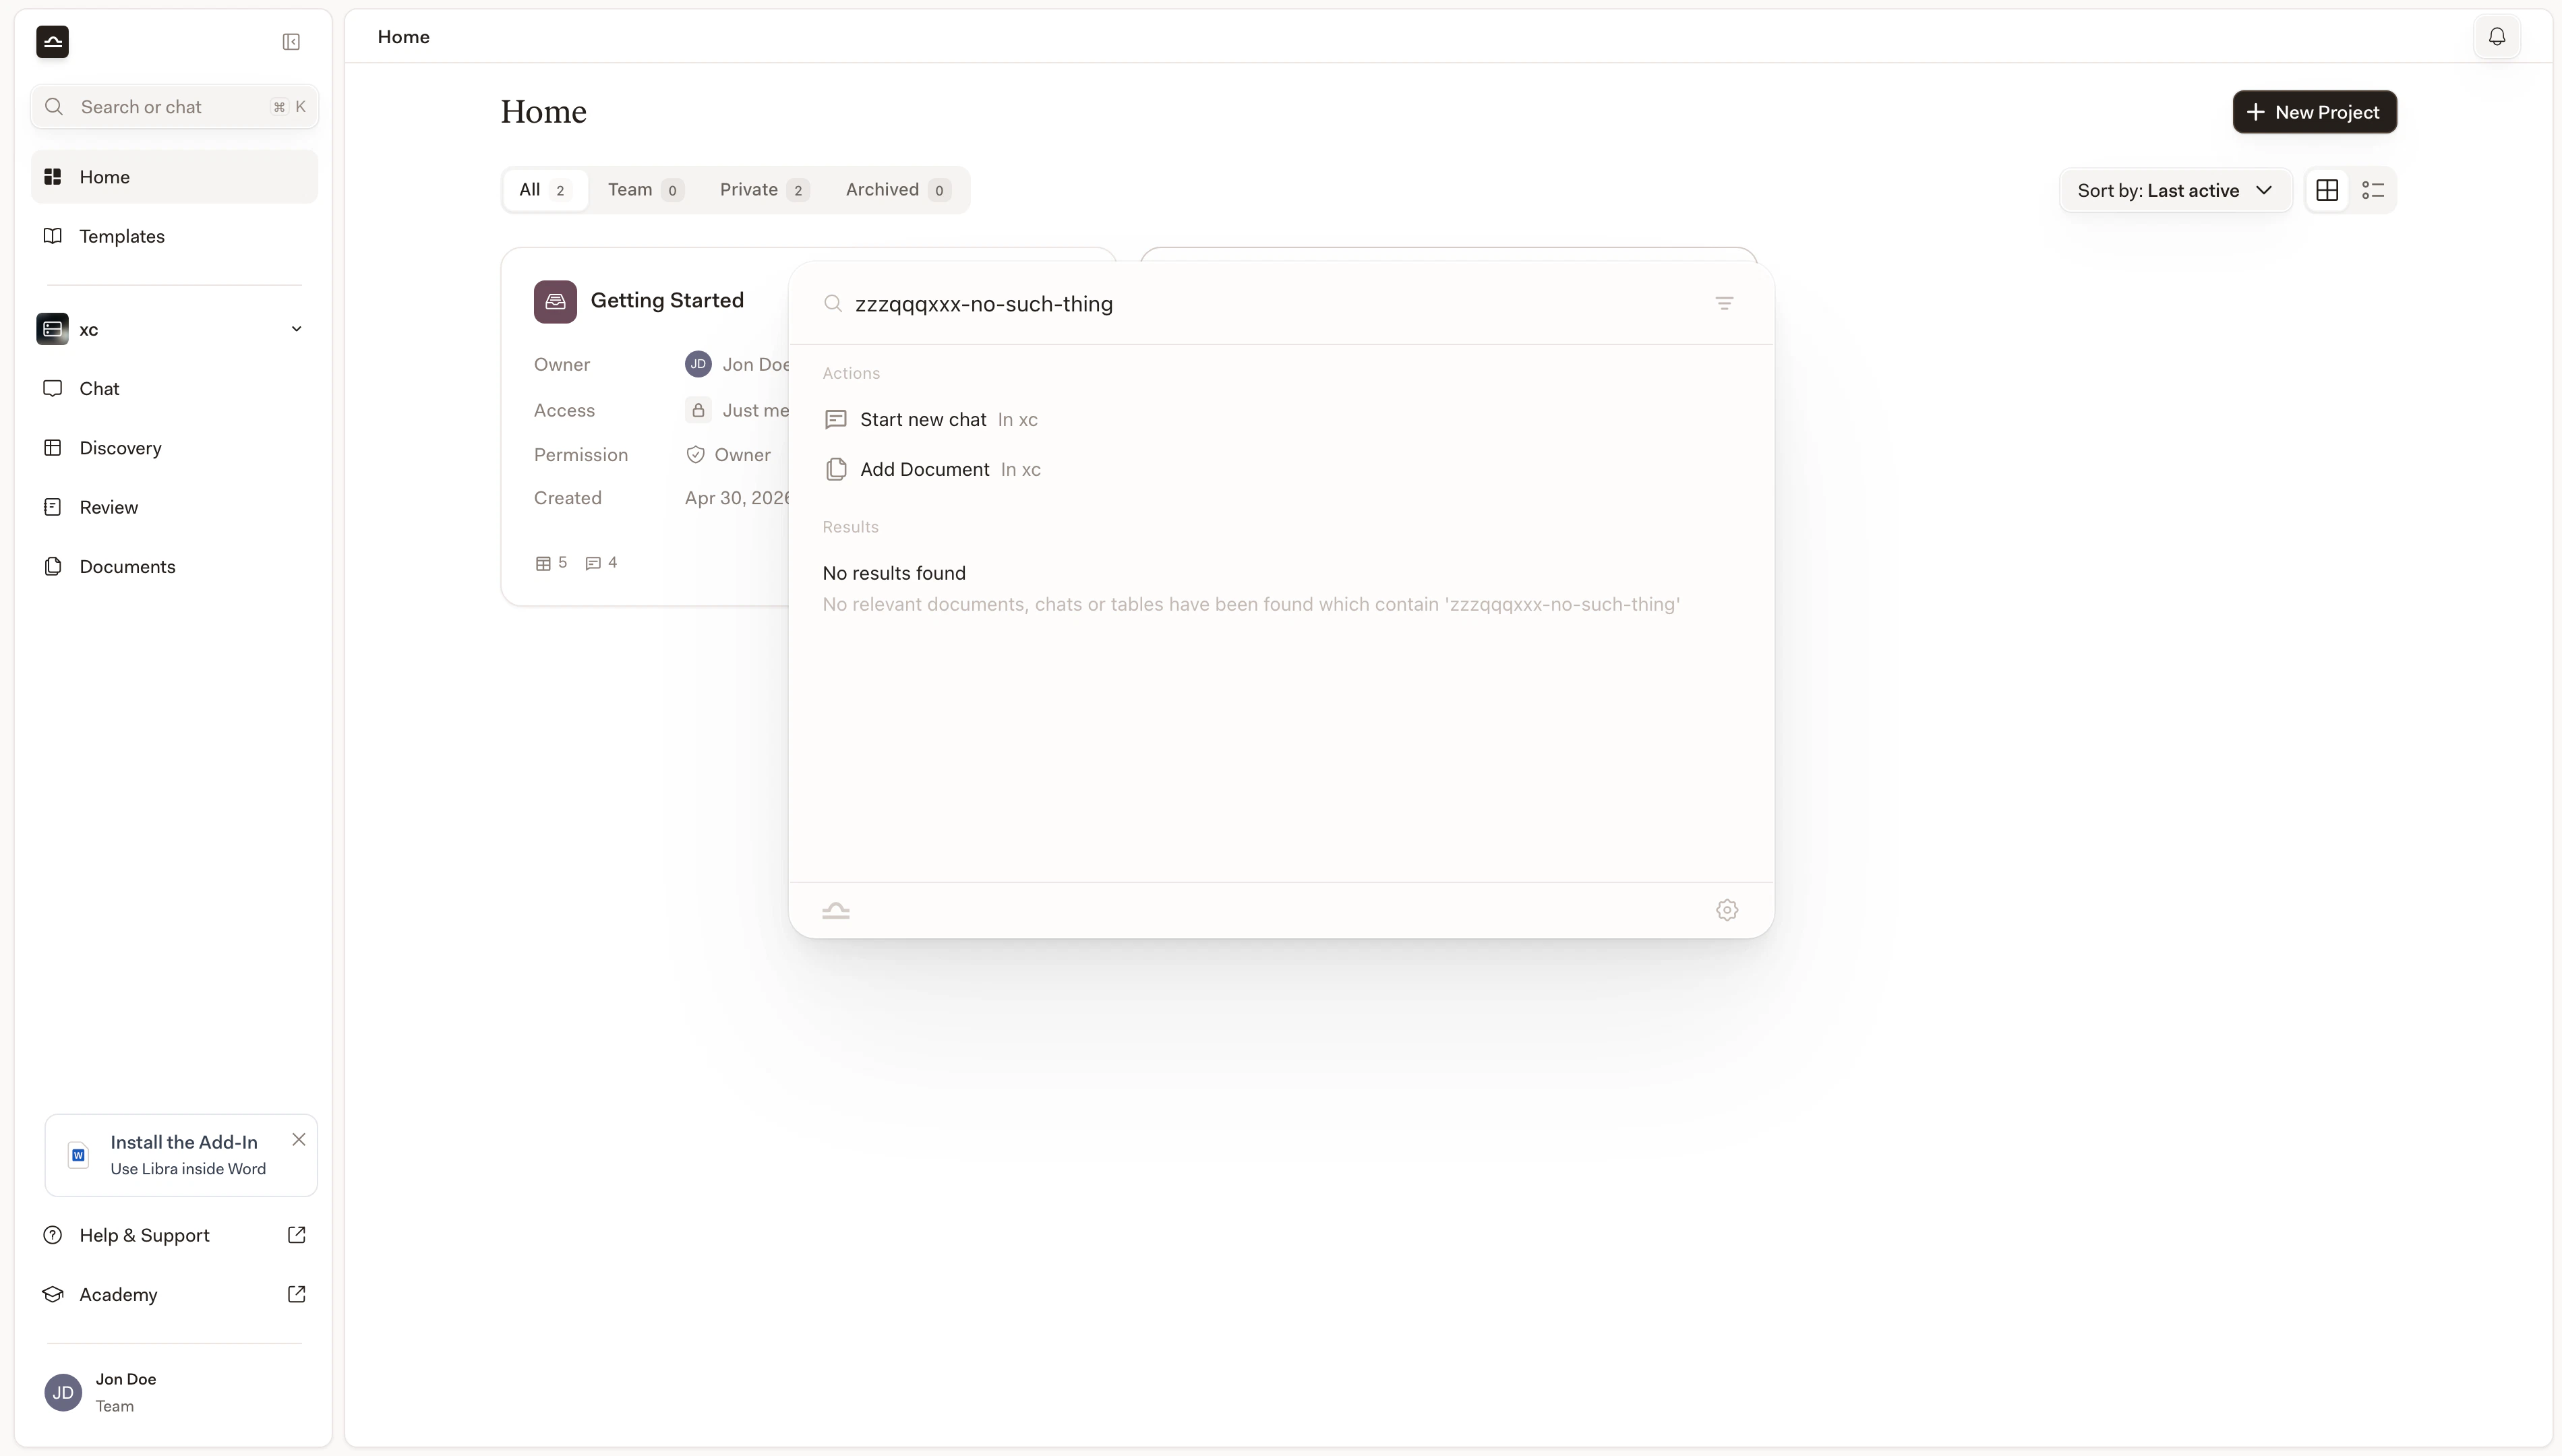Click the Libra logo in the sidebar
Viewport: 2562px width, 1456px height.
53,42
